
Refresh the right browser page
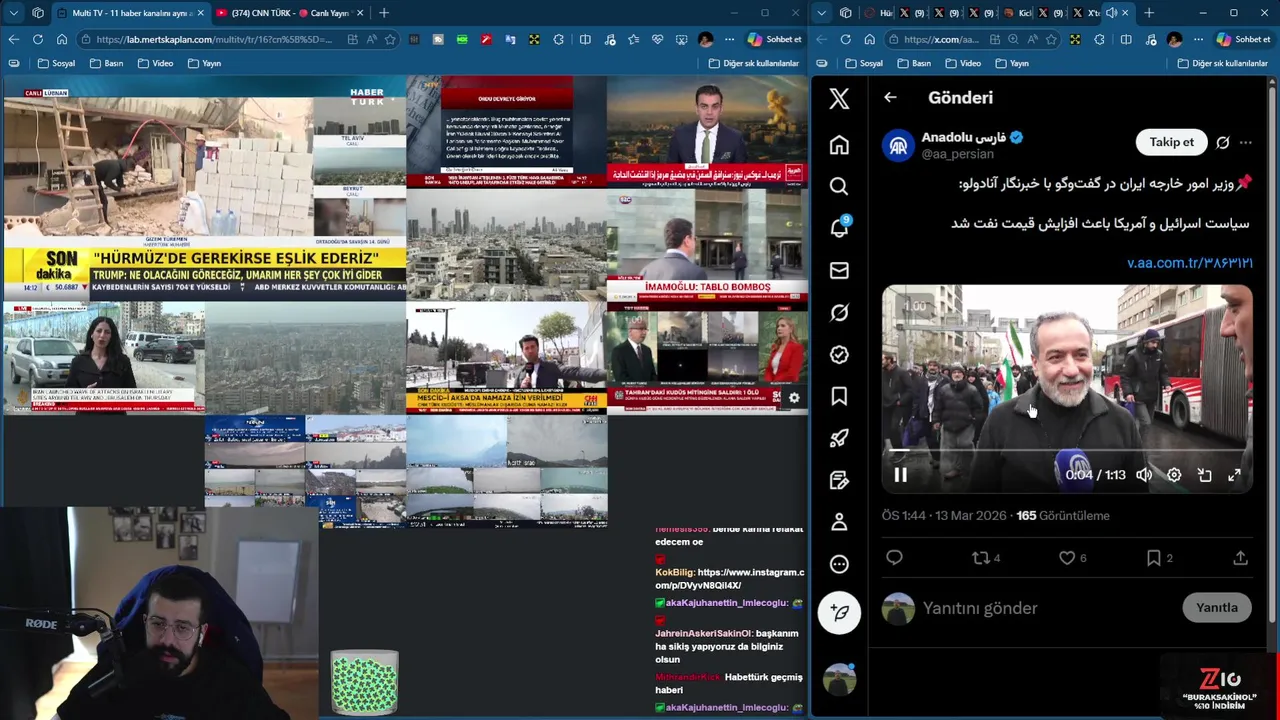point(845,39)
